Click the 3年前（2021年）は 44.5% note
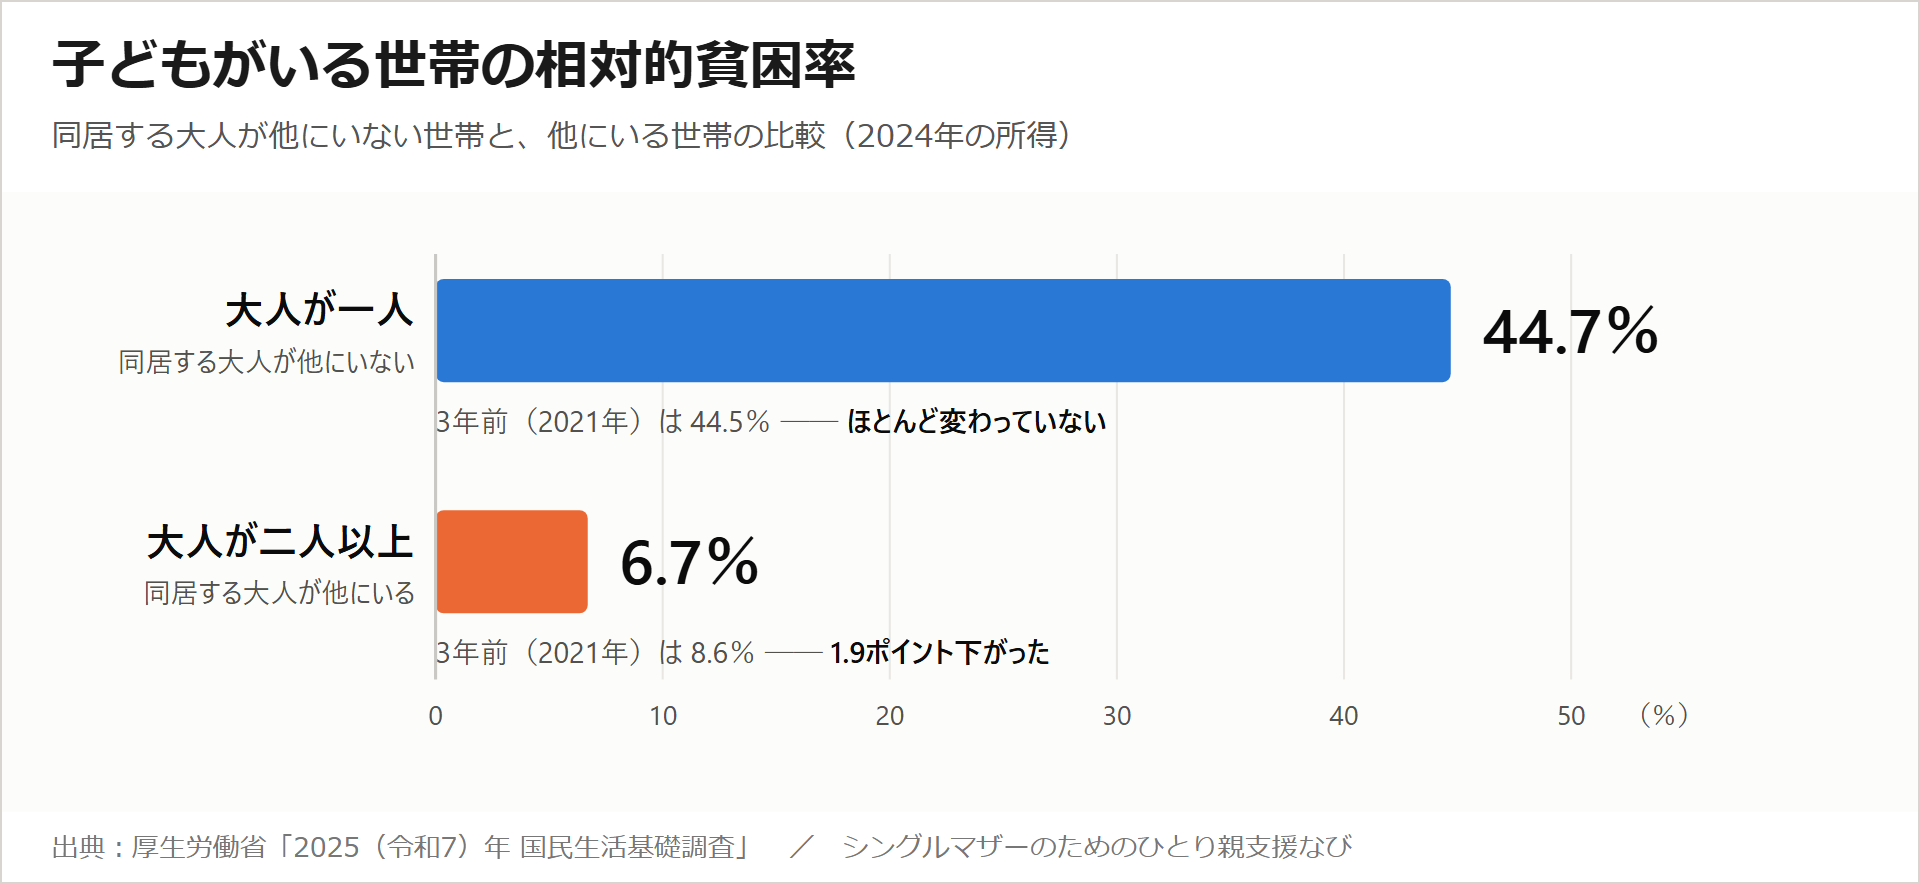 603,421
